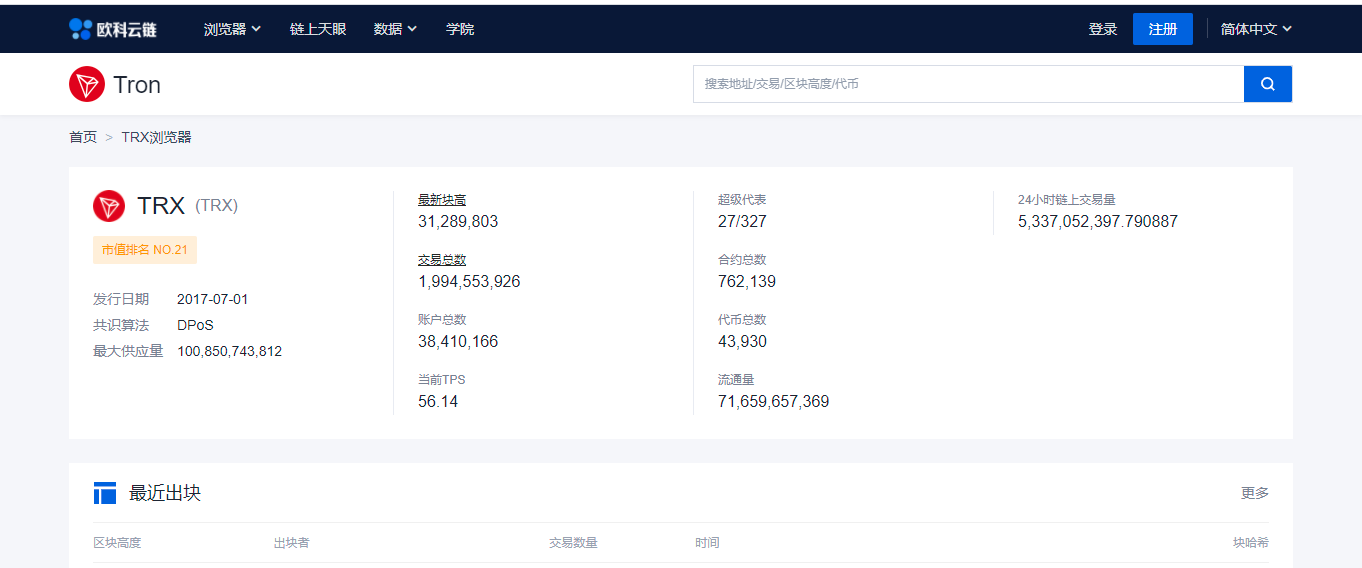Click the 最近出块 section heading
This screenshot has width=1362, height=568.
coord(165,493)
